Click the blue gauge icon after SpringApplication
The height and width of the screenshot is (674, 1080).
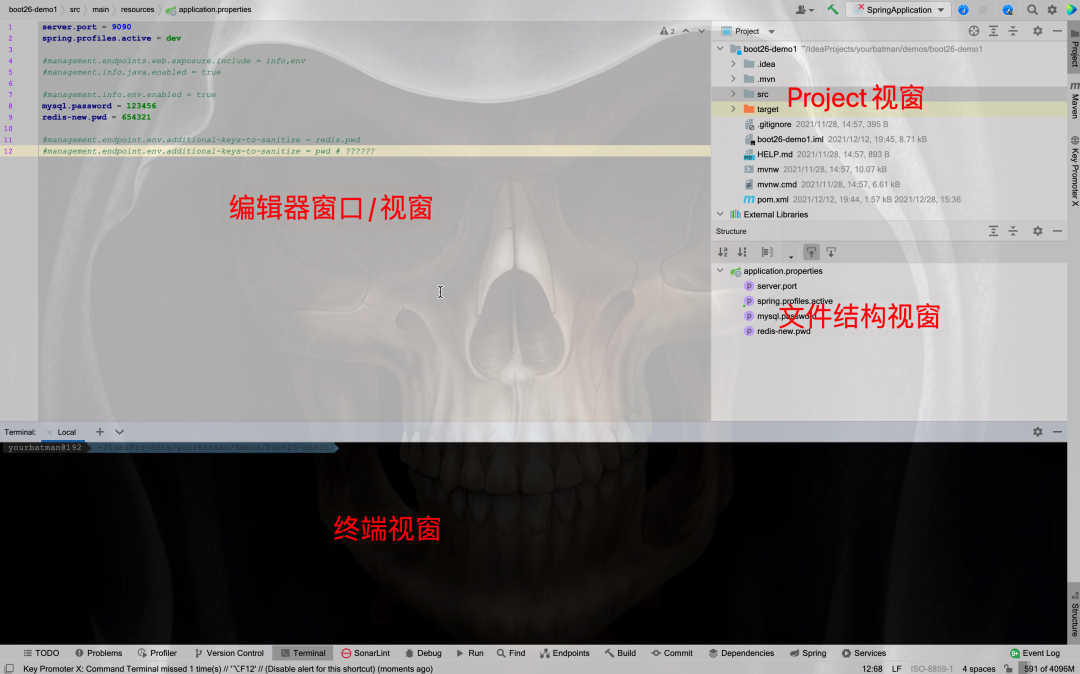click(x=963, y=10)
